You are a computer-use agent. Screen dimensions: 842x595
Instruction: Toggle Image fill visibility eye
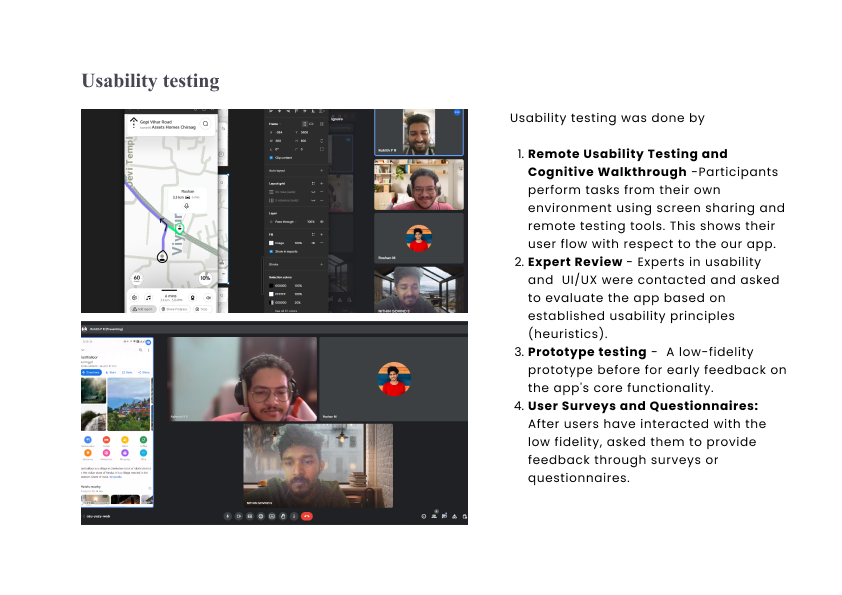click(x=313, y=243)
